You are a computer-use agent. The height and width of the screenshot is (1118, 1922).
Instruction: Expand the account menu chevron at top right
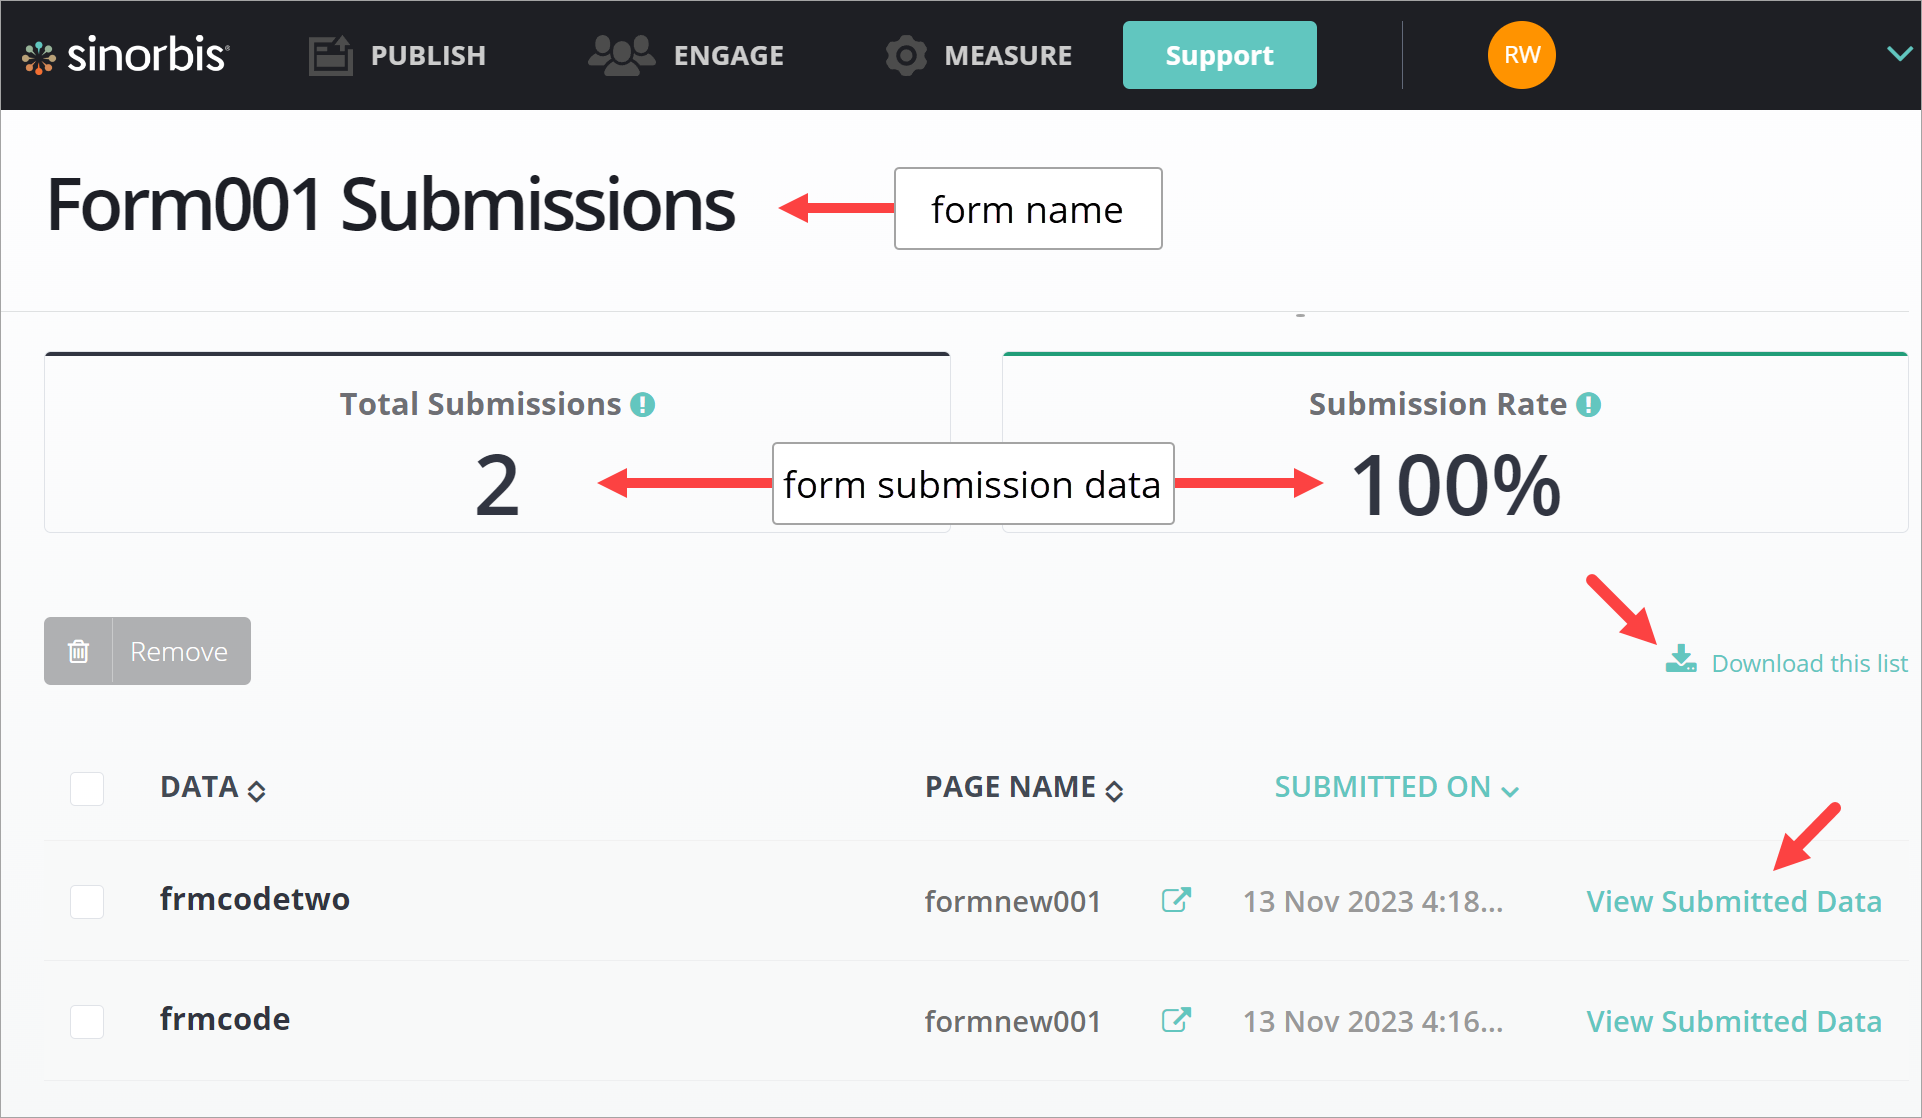tap(1898, 54)
